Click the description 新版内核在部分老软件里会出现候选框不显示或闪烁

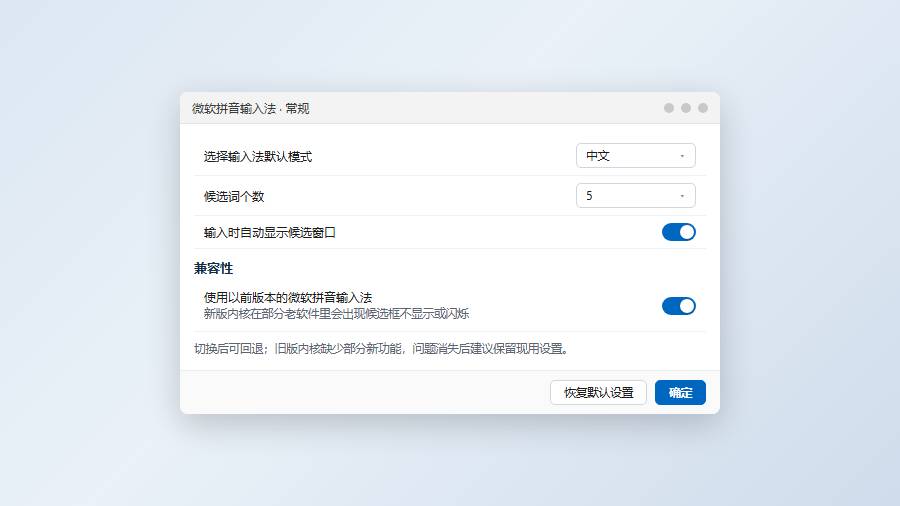tap(336, 313)
